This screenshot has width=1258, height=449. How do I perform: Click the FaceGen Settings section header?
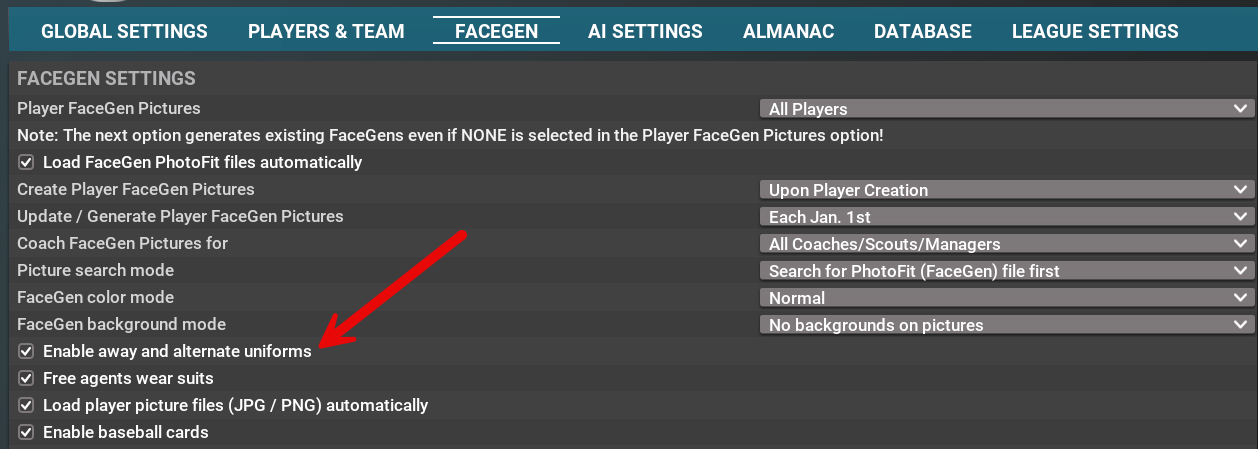pos(106,78)
